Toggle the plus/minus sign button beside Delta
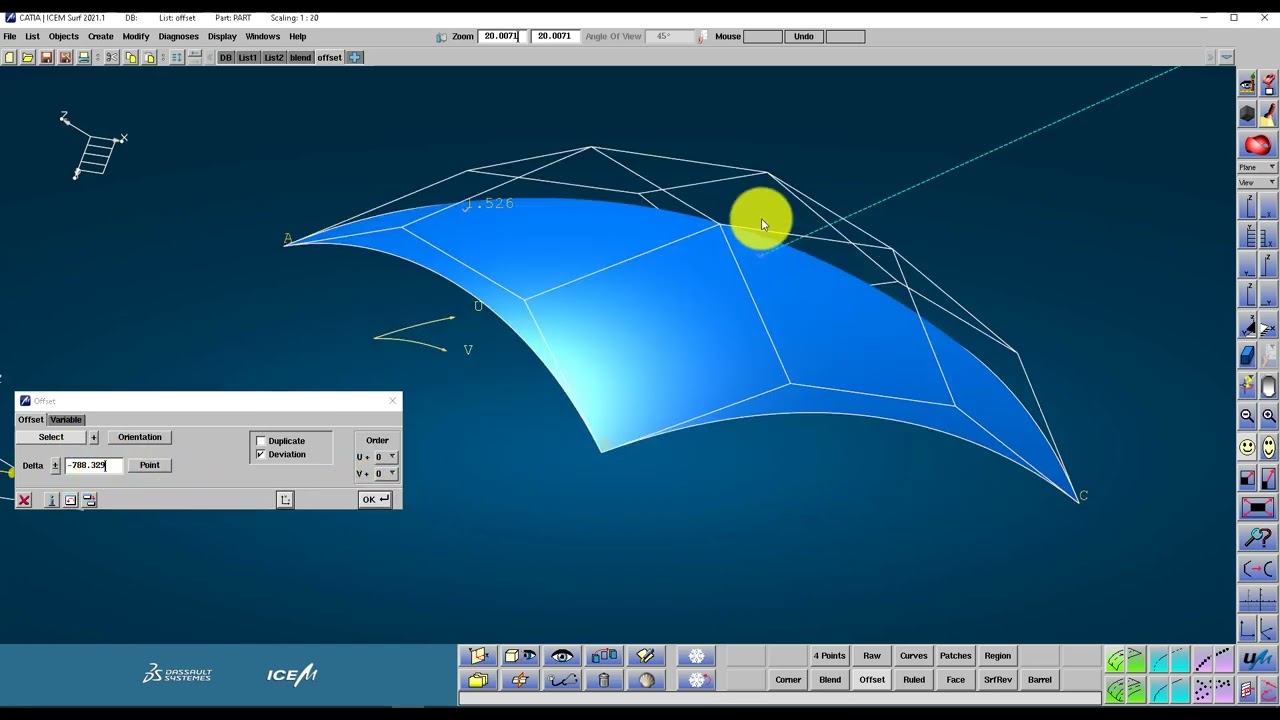This screenshot has width=1280, height=720. [55, 465]
